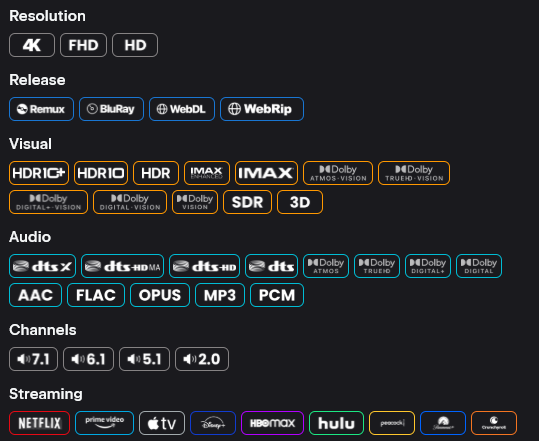Choose the plain HDR badge
This screenshot has width=539, height=441.
[x=156, y=173]
